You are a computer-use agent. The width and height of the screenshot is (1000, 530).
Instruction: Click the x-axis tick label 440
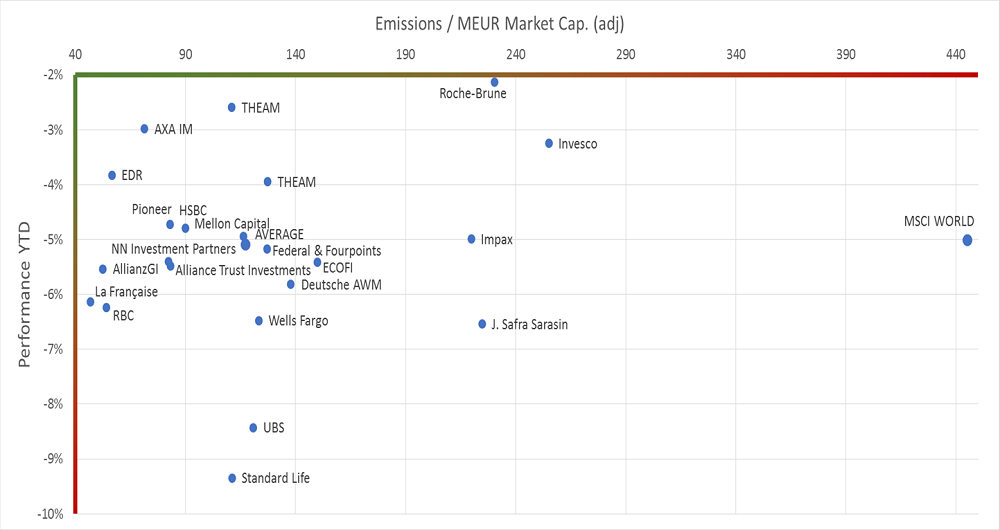[x=956, y=54]
